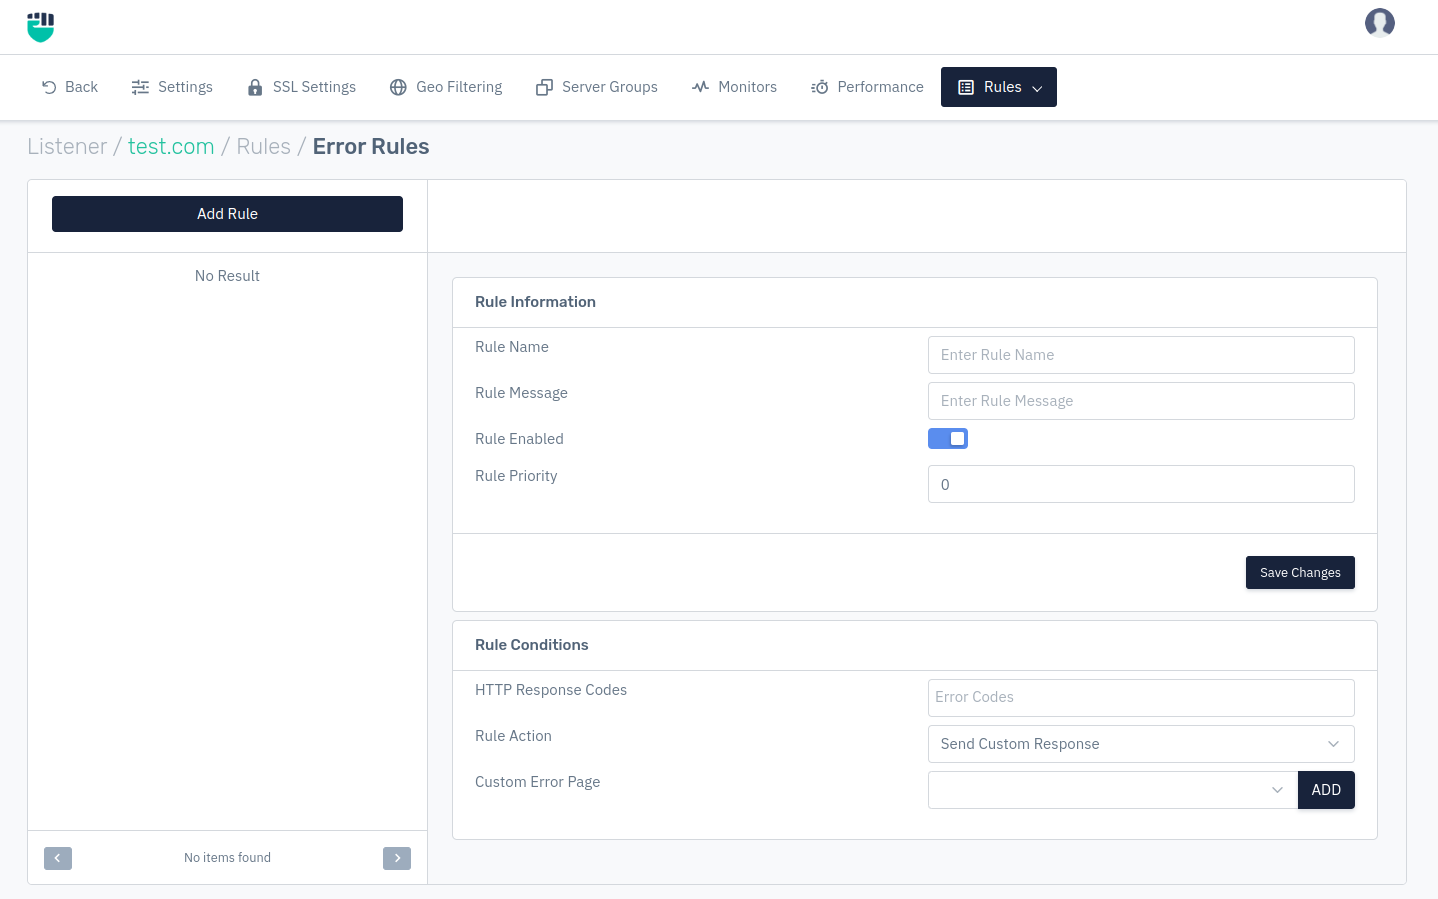Focus the Error Codes input field

pyautogui.click(x=1141, y=698)
